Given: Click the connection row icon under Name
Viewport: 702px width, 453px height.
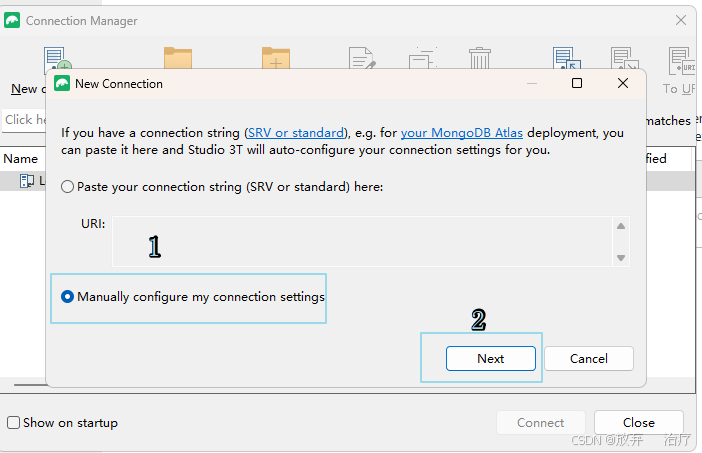Looking at the screenshot, I should coord(26,181).
